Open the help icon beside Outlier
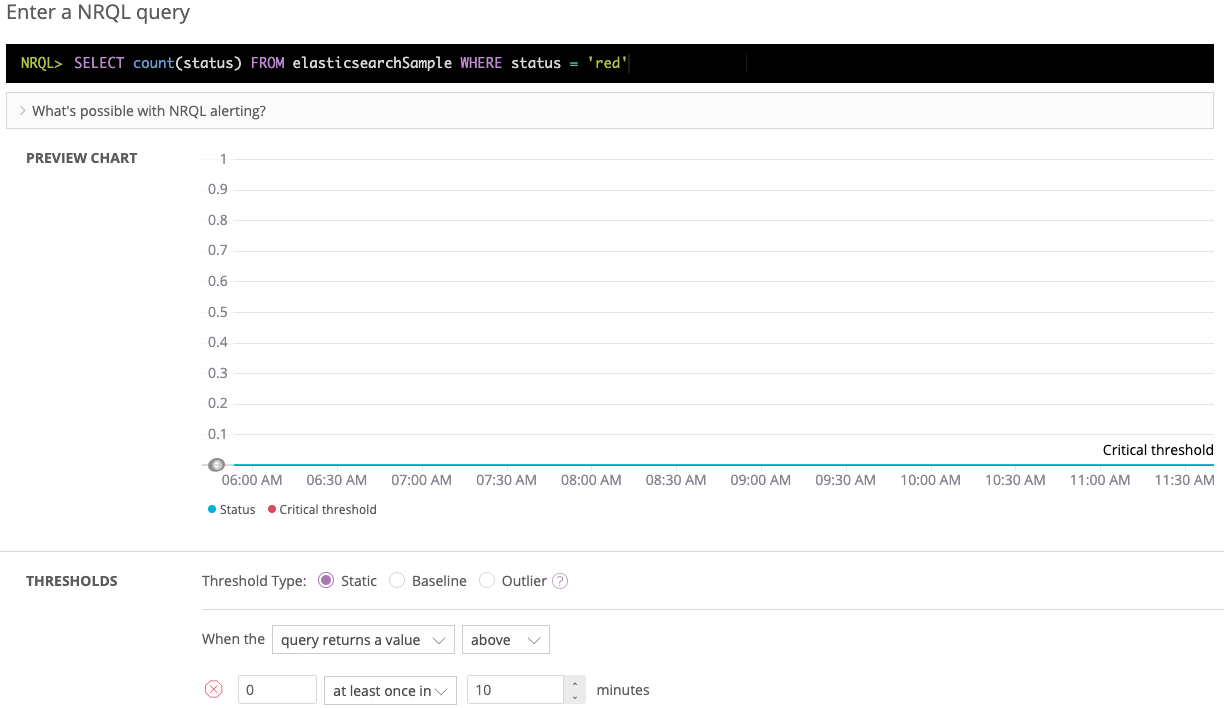 point(560,581)
